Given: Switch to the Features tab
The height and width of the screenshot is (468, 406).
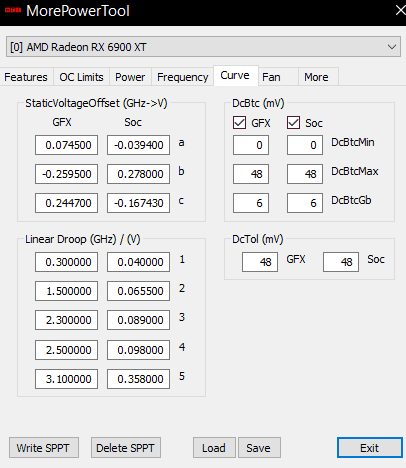Looking at the screenshot, I should click(26, 77).
